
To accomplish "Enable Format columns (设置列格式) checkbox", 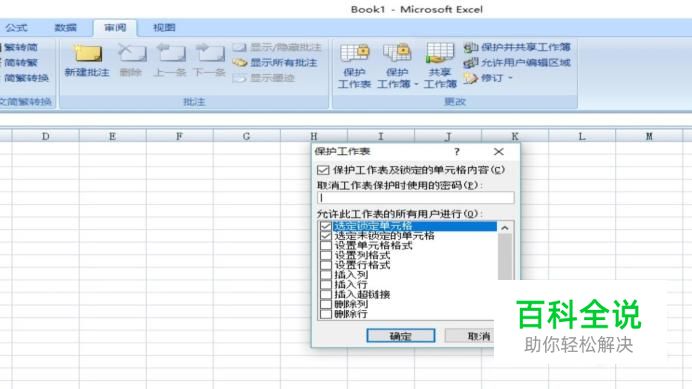I will point(326,255).
